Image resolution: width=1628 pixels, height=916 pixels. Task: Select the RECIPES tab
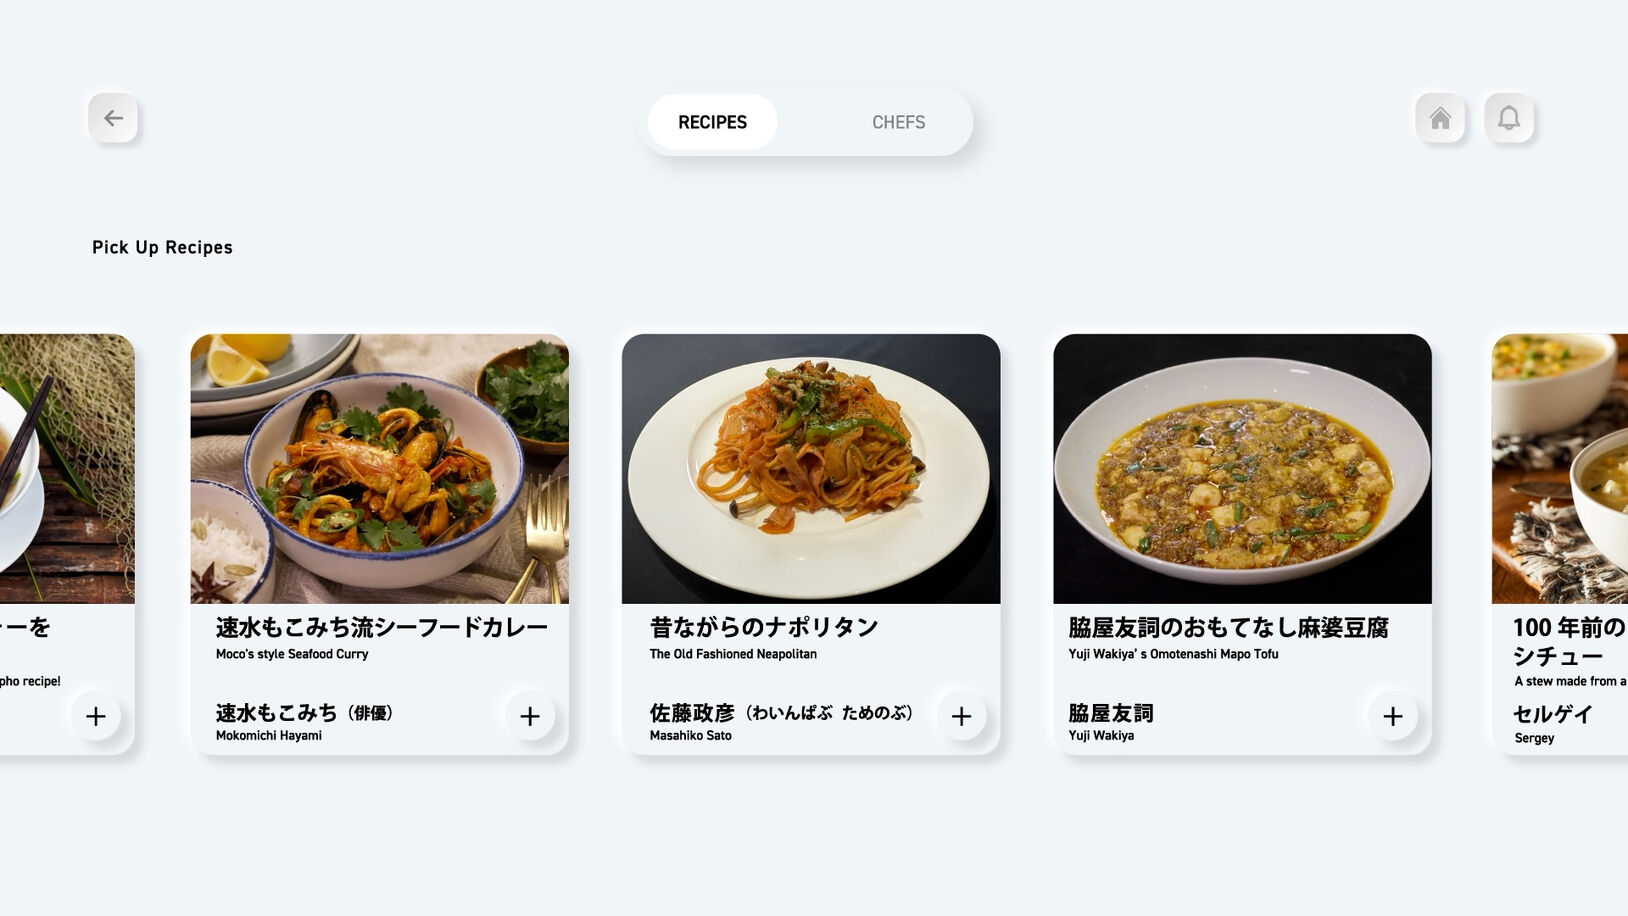712,122
